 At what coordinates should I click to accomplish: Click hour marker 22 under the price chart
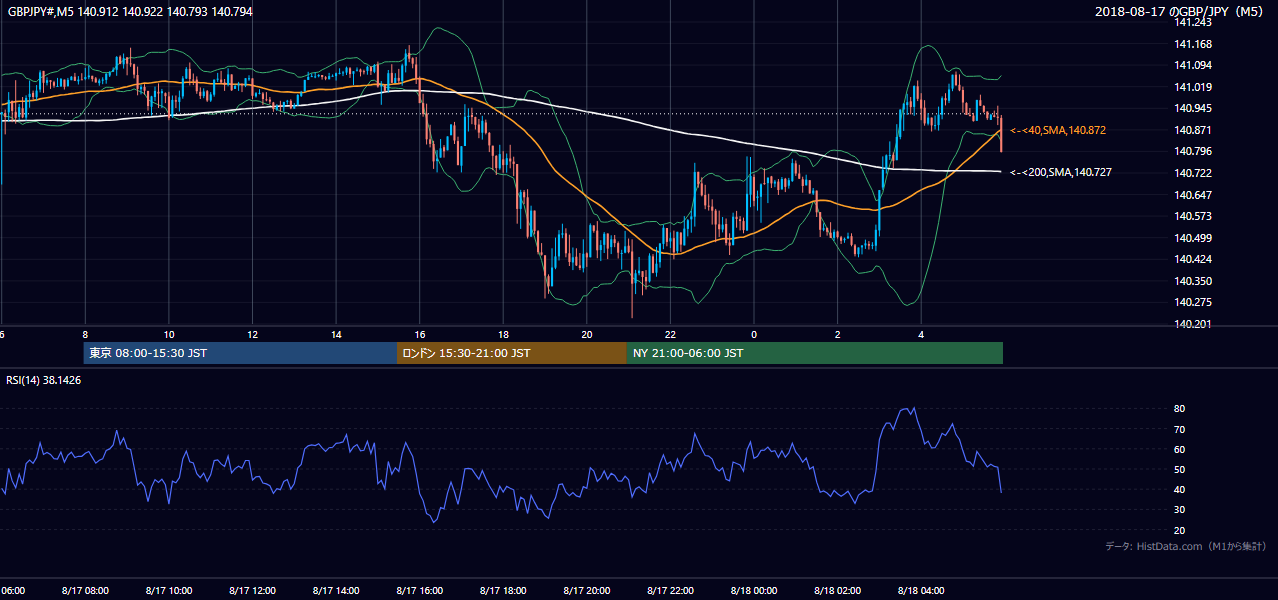670,334
